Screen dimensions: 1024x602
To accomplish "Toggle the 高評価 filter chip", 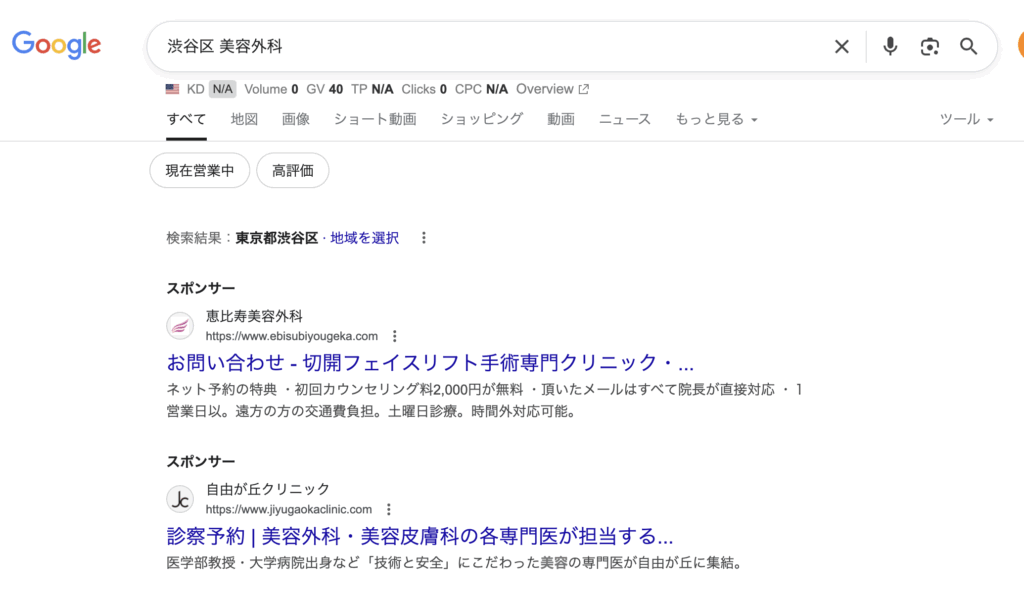I will pos(293,170).
